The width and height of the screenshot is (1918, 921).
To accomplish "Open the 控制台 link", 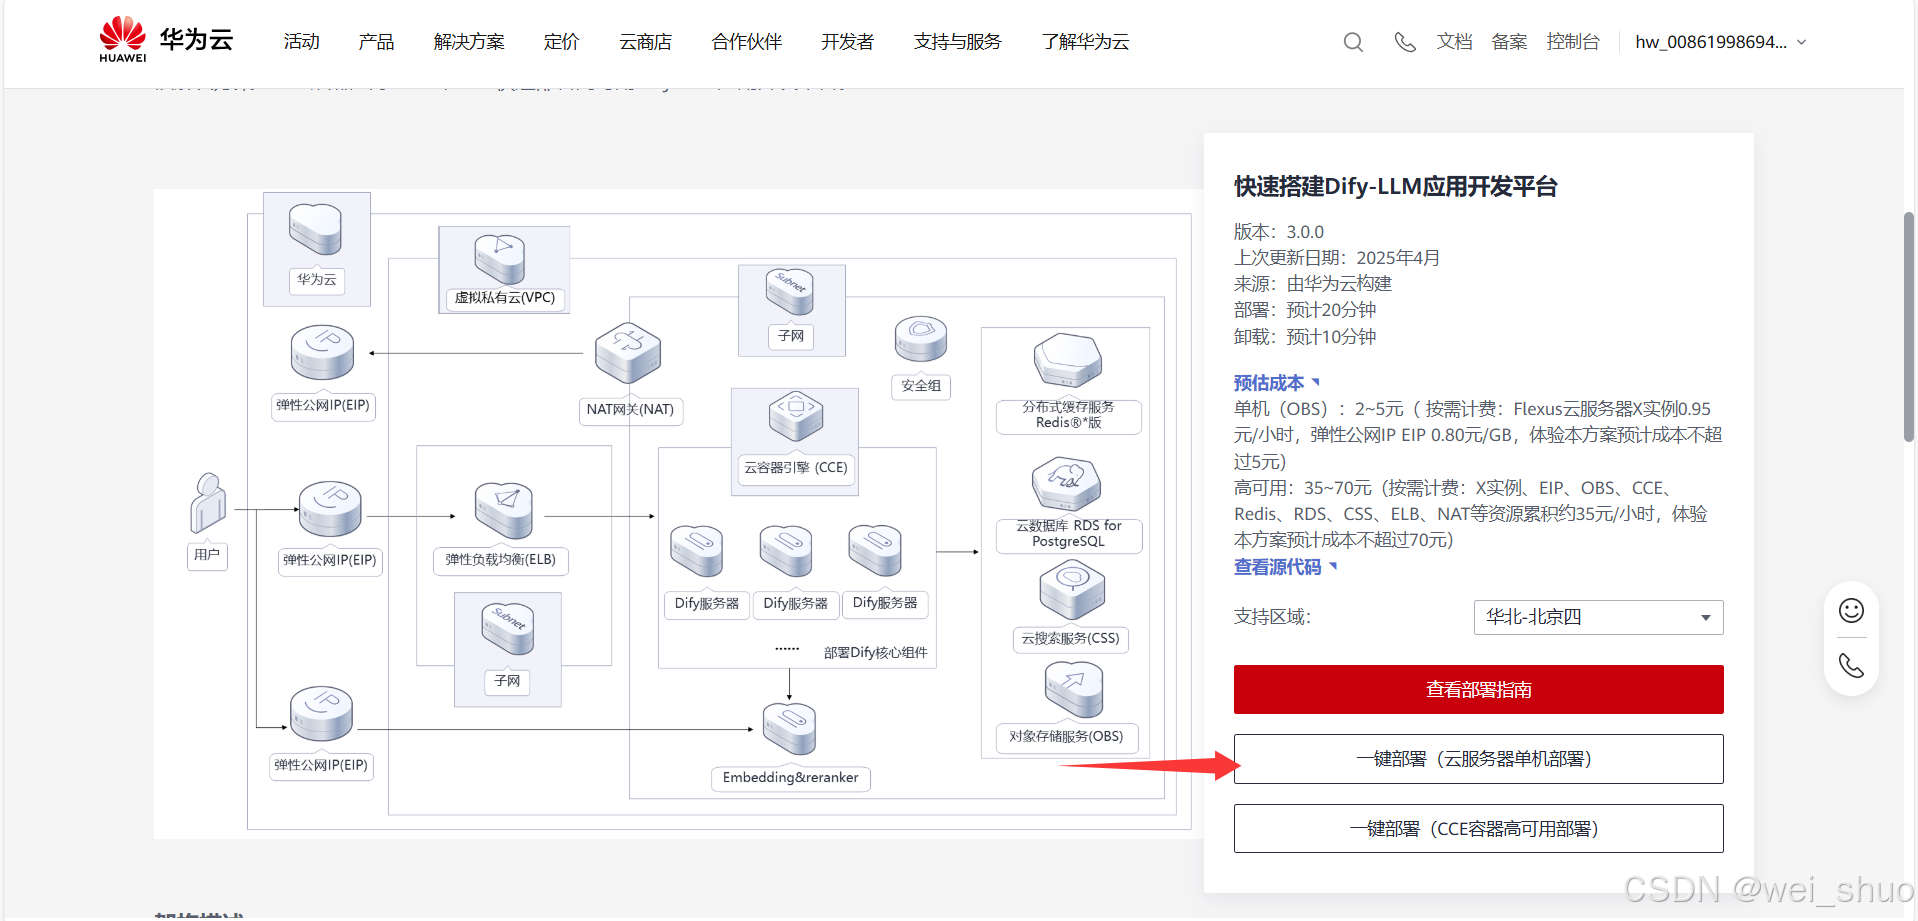I will [x=1573, y=42].
